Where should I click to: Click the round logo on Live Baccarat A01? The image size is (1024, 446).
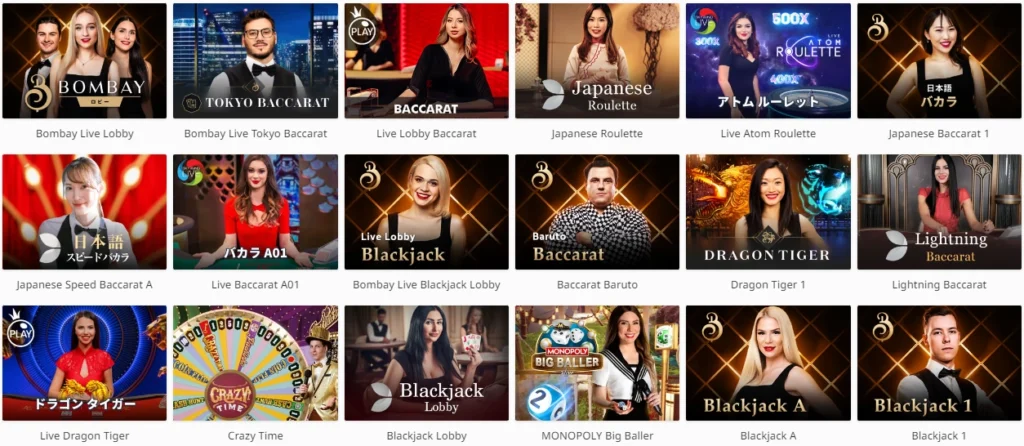coord(190,173)
